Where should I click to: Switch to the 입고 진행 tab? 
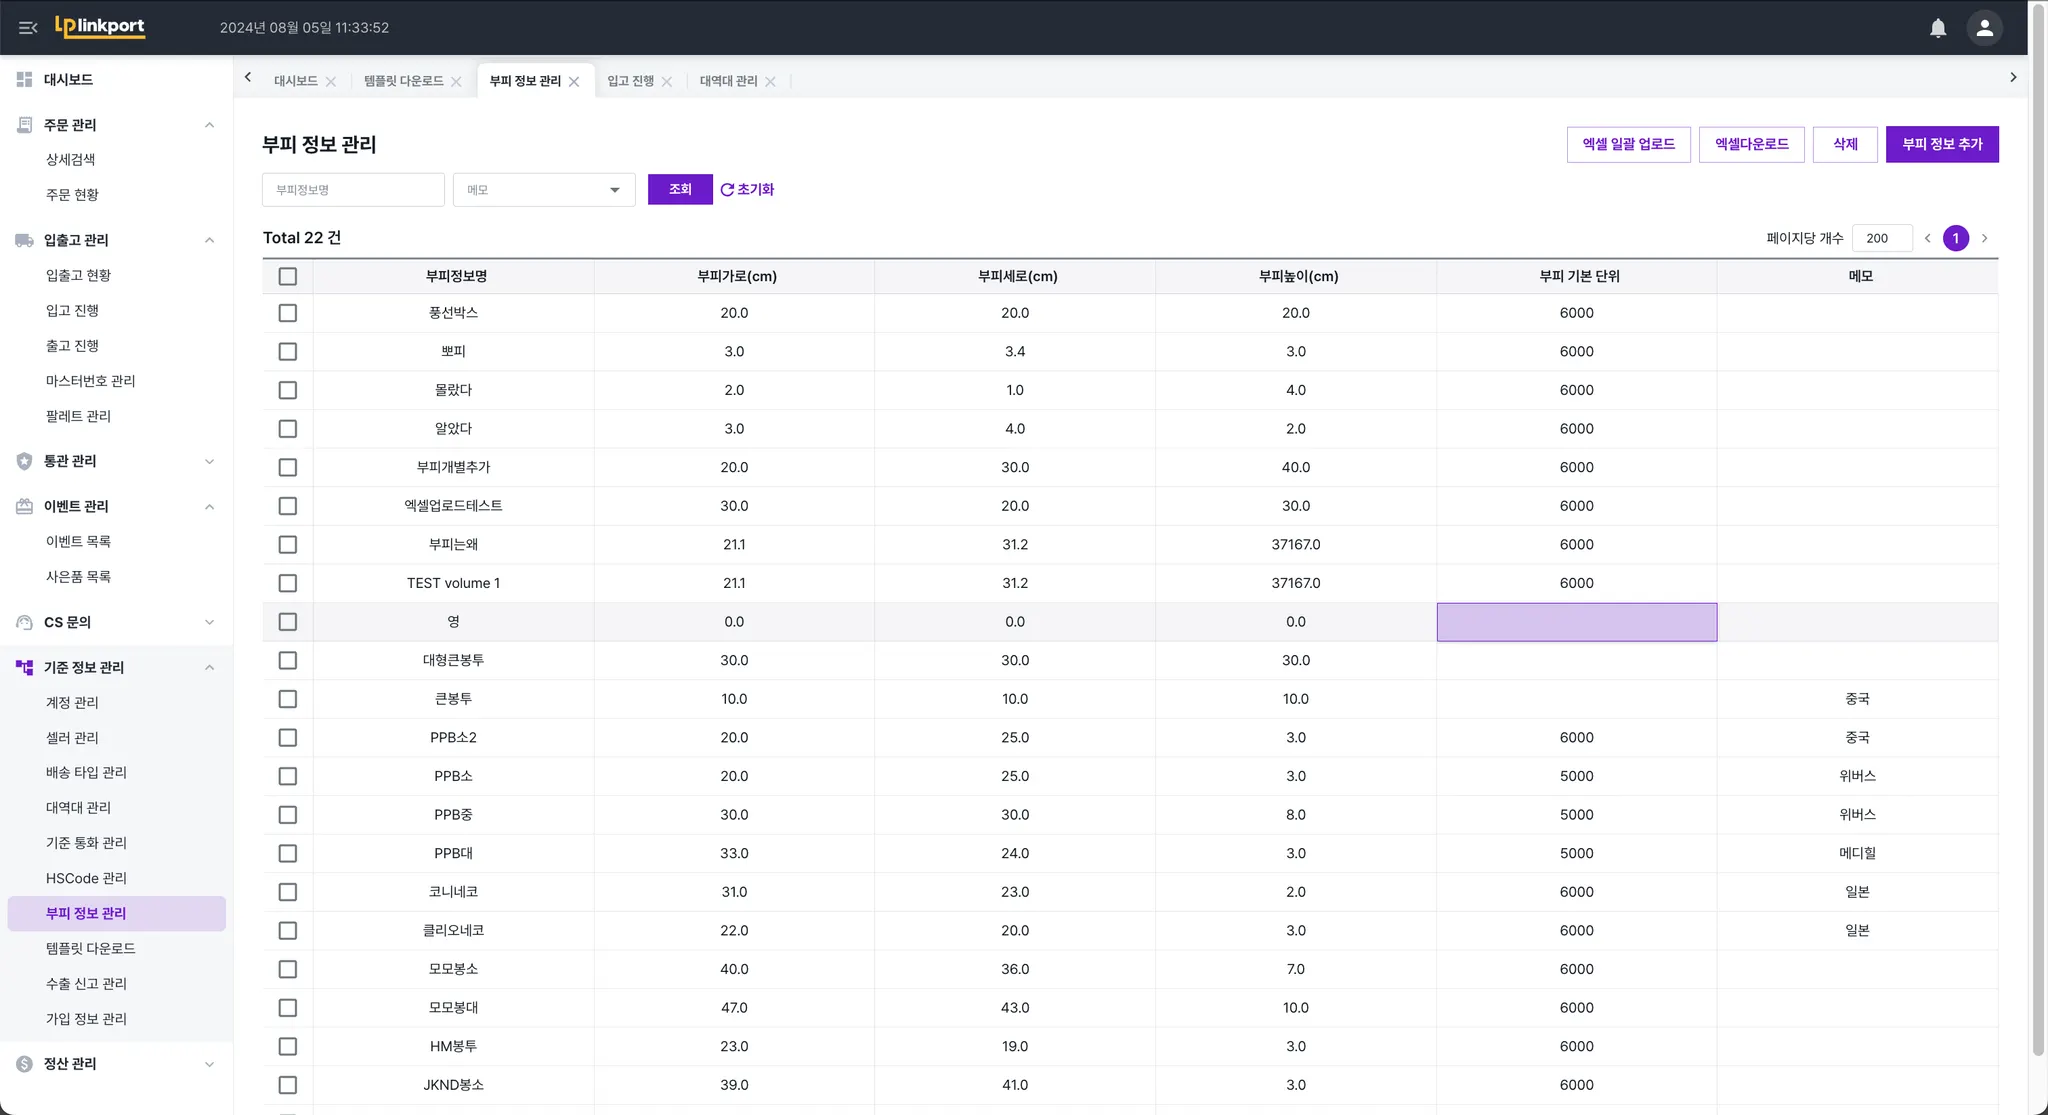[630, 81]
